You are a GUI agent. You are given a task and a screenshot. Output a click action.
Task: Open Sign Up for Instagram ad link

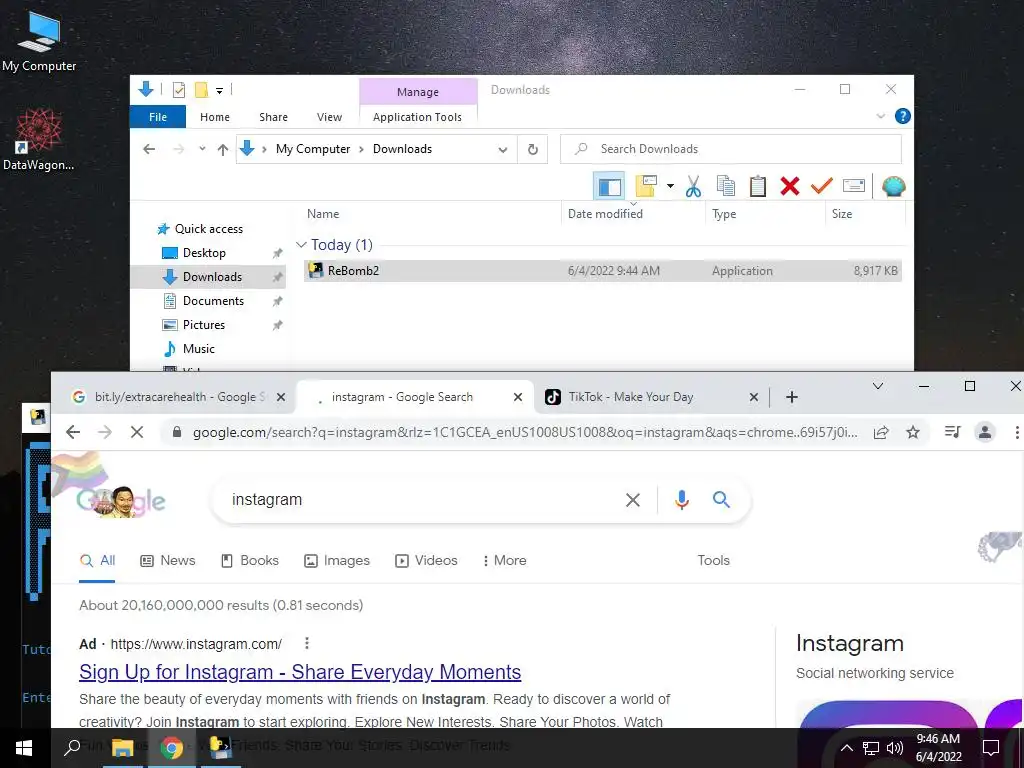(x=300, y=671)
